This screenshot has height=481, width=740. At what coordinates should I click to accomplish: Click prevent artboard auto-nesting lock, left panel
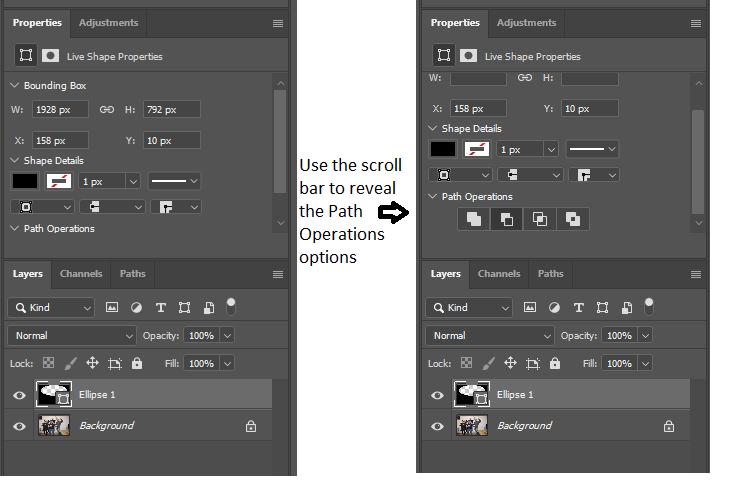pyautogui.click(x=115, y=363)
